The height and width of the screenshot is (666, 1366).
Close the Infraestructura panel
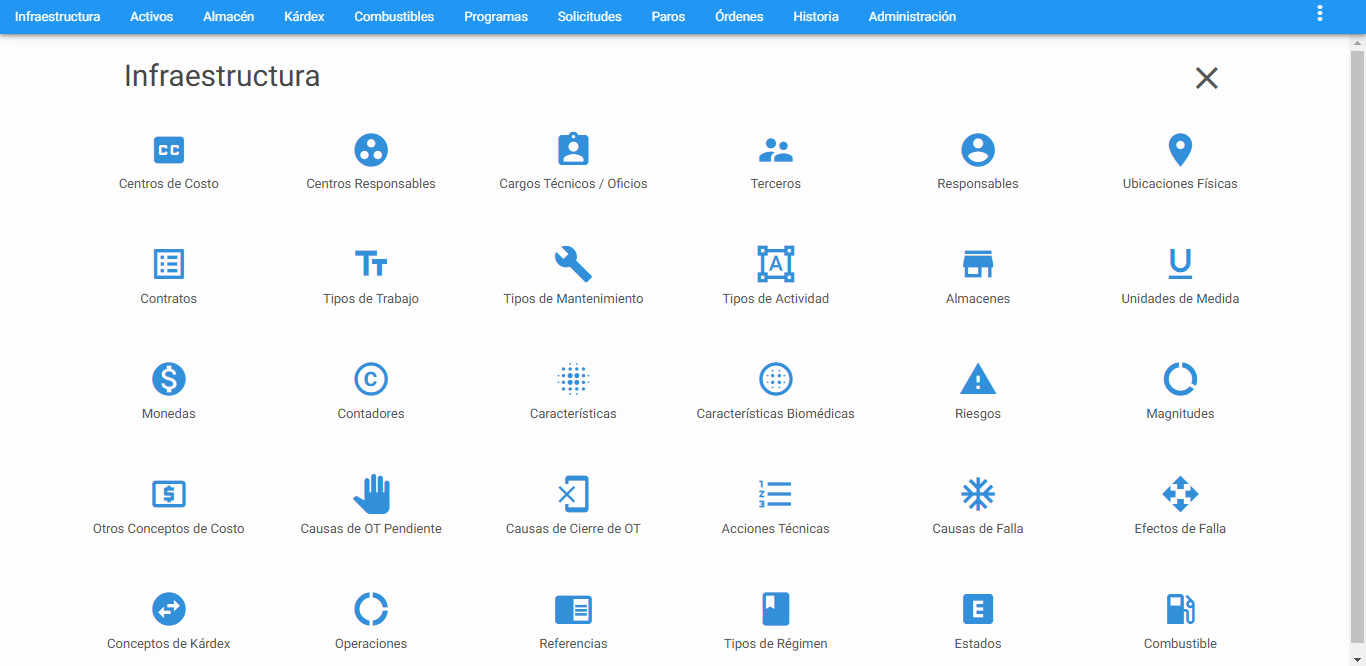pos(1207,78)
